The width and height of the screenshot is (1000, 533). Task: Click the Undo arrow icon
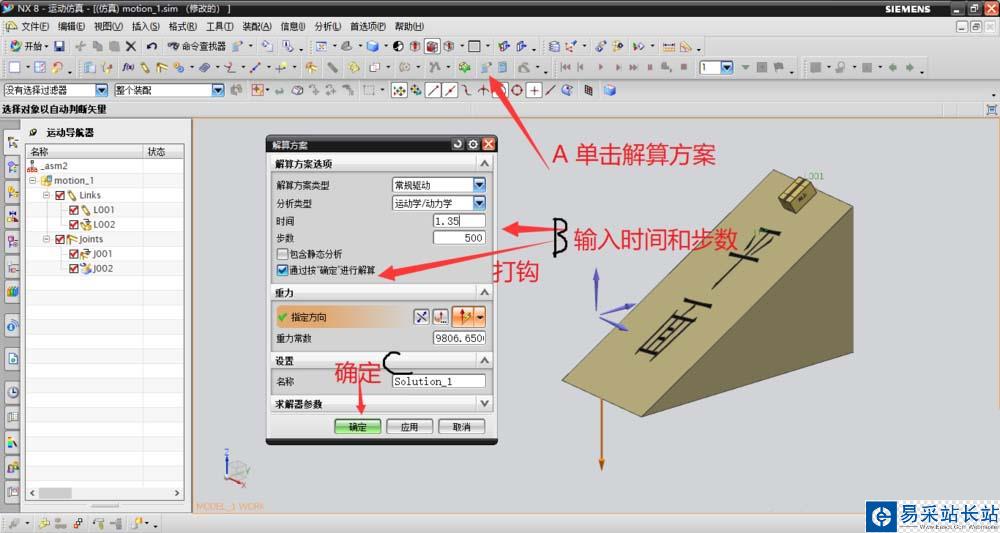coord(151,46)
